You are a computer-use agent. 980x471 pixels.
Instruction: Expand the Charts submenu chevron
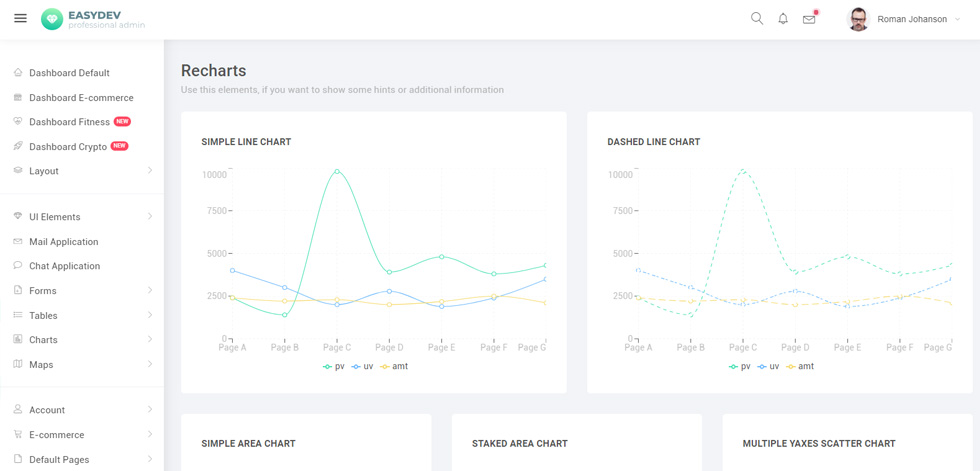pos(150,339)
